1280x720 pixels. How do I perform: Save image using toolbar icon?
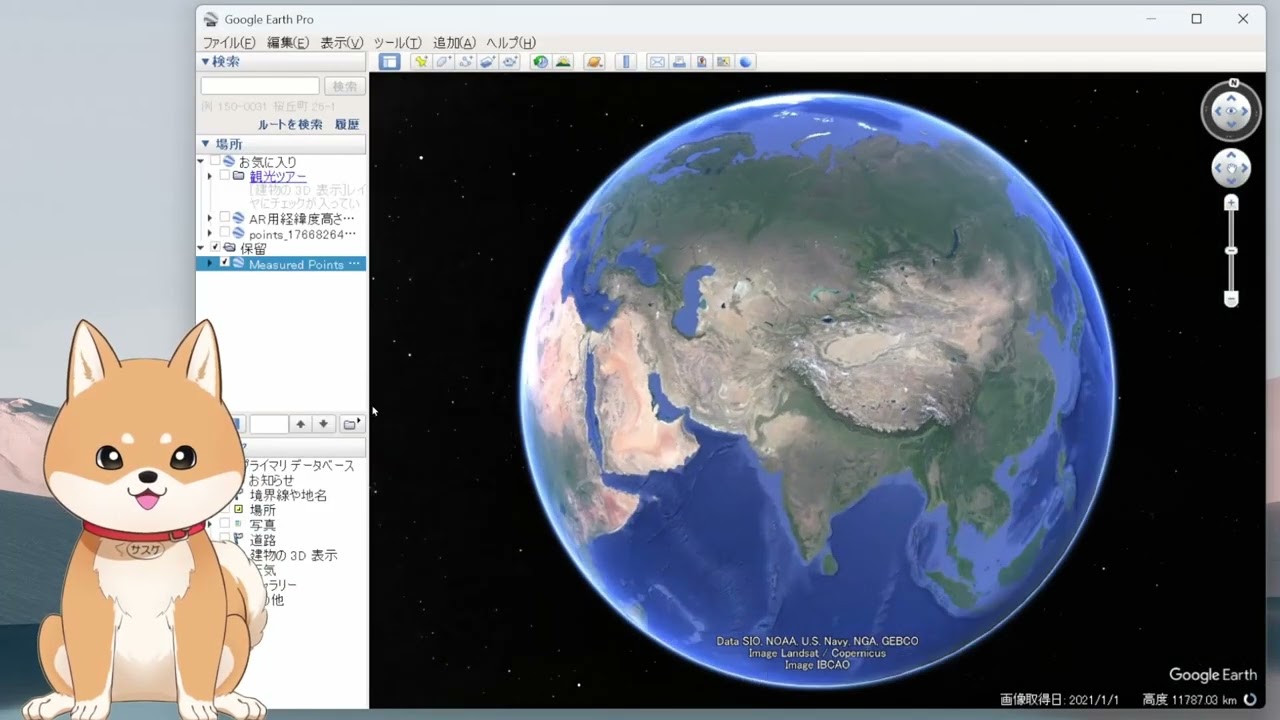coord(701,62)
